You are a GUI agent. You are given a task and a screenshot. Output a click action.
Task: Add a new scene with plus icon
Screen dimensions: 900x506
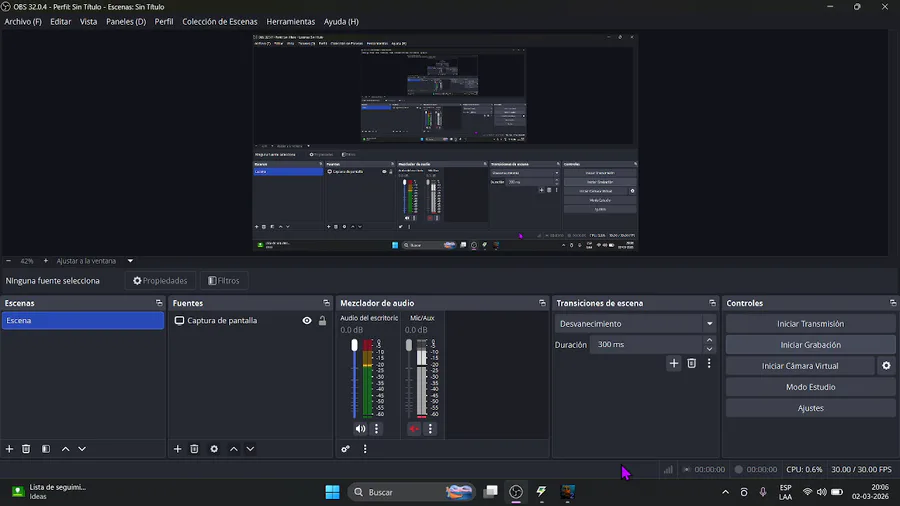pos(9,449)
